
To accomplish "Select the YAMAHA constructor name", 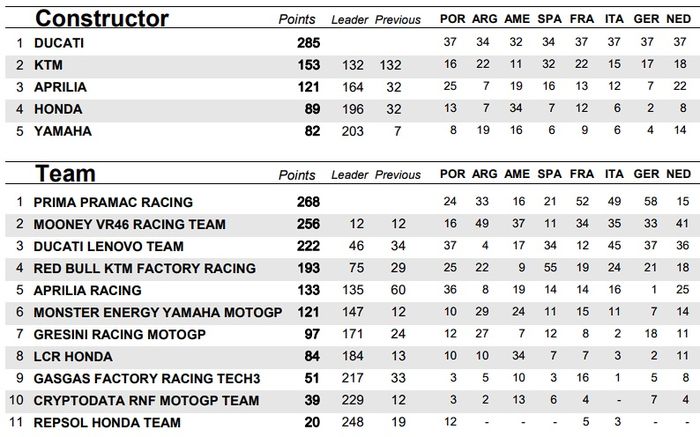I will [x=61, y=131].
